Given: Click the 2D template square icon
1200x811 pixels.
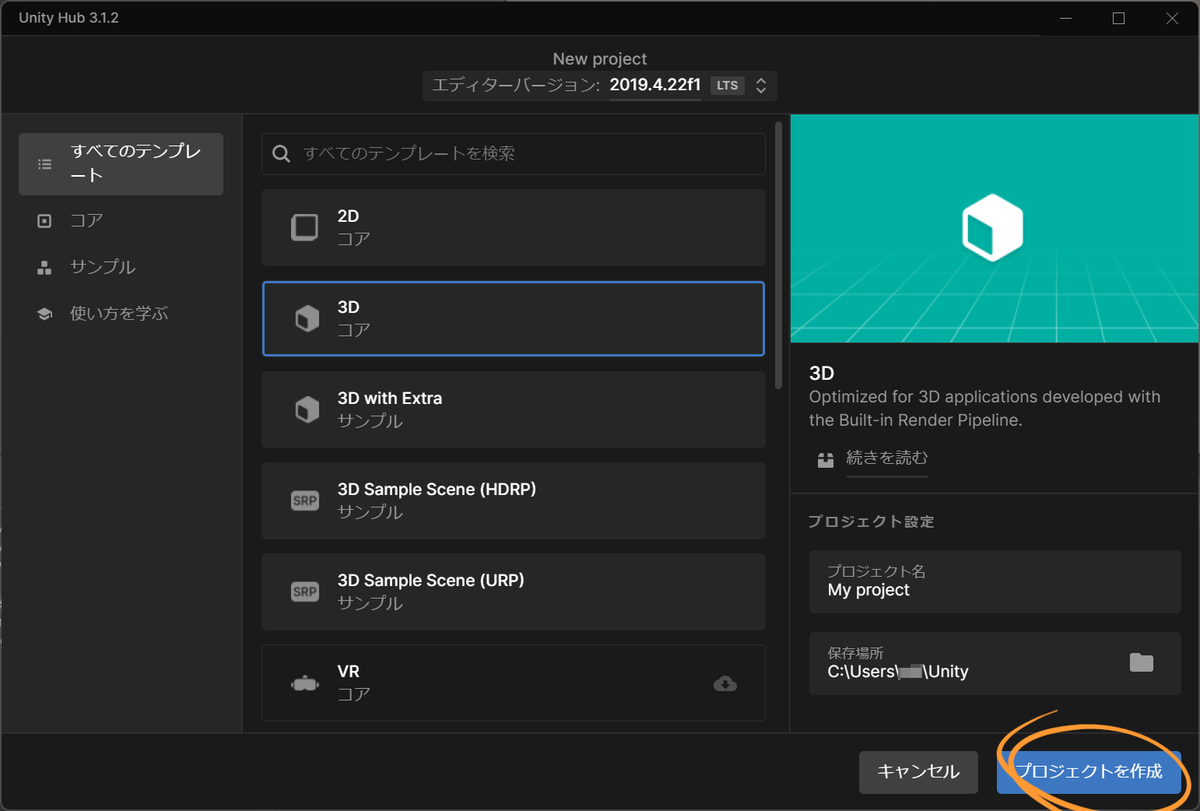Looking at the screenshot, I should (305, 227).
